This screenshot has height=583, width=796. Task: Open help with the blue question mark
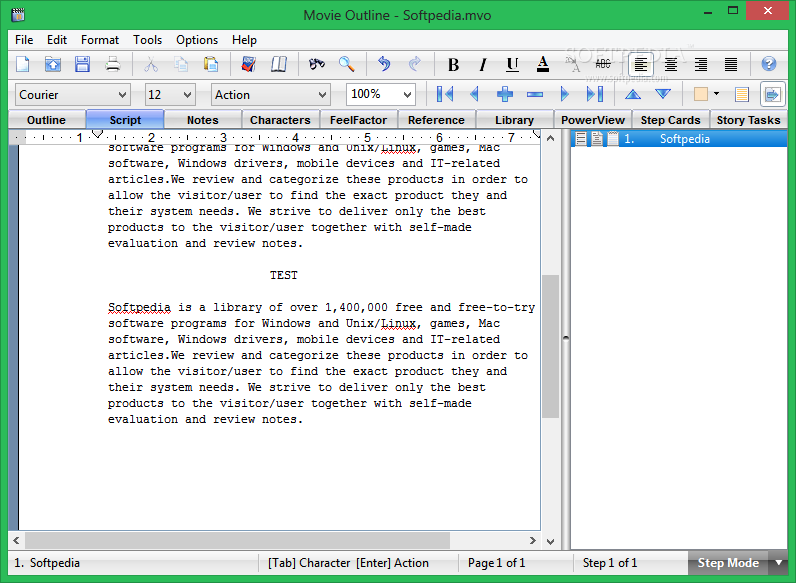coord(769,64)
